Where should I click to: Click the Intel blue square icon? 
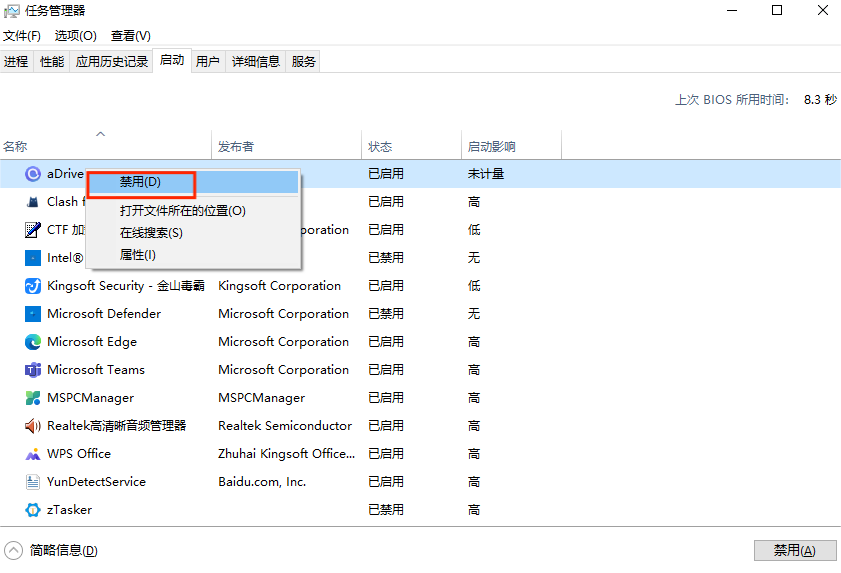point(33,258)
